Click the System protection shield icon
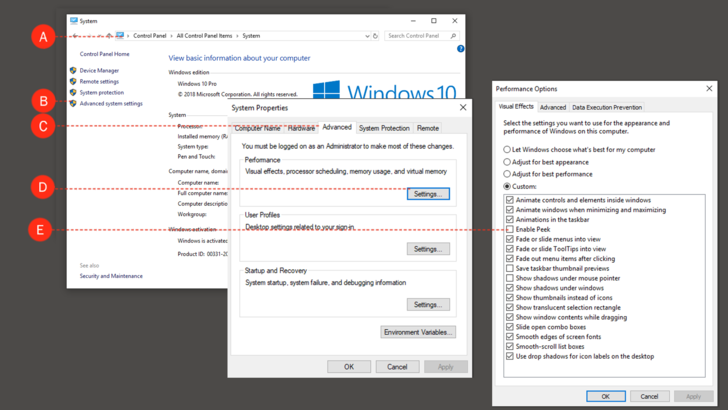This screenshot has height=410, width=728. [x=73, y=92]
